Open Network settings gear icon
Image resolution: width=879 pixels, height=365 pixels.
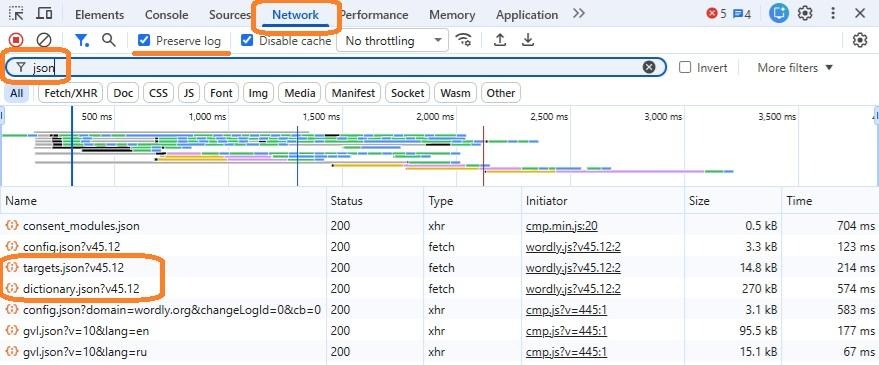(x=860, y=40)
